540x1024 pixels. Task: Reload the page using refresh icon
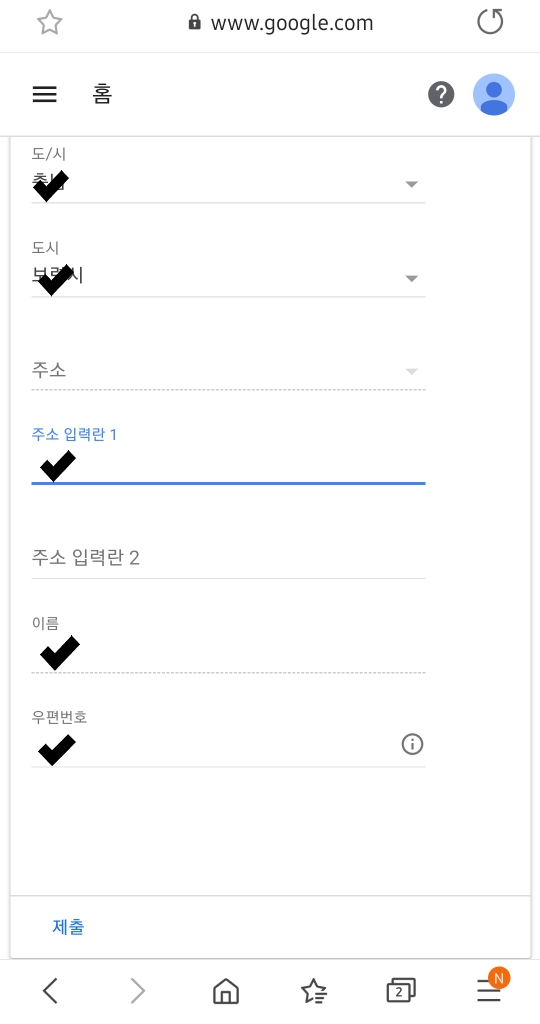(x=490, y=22)
